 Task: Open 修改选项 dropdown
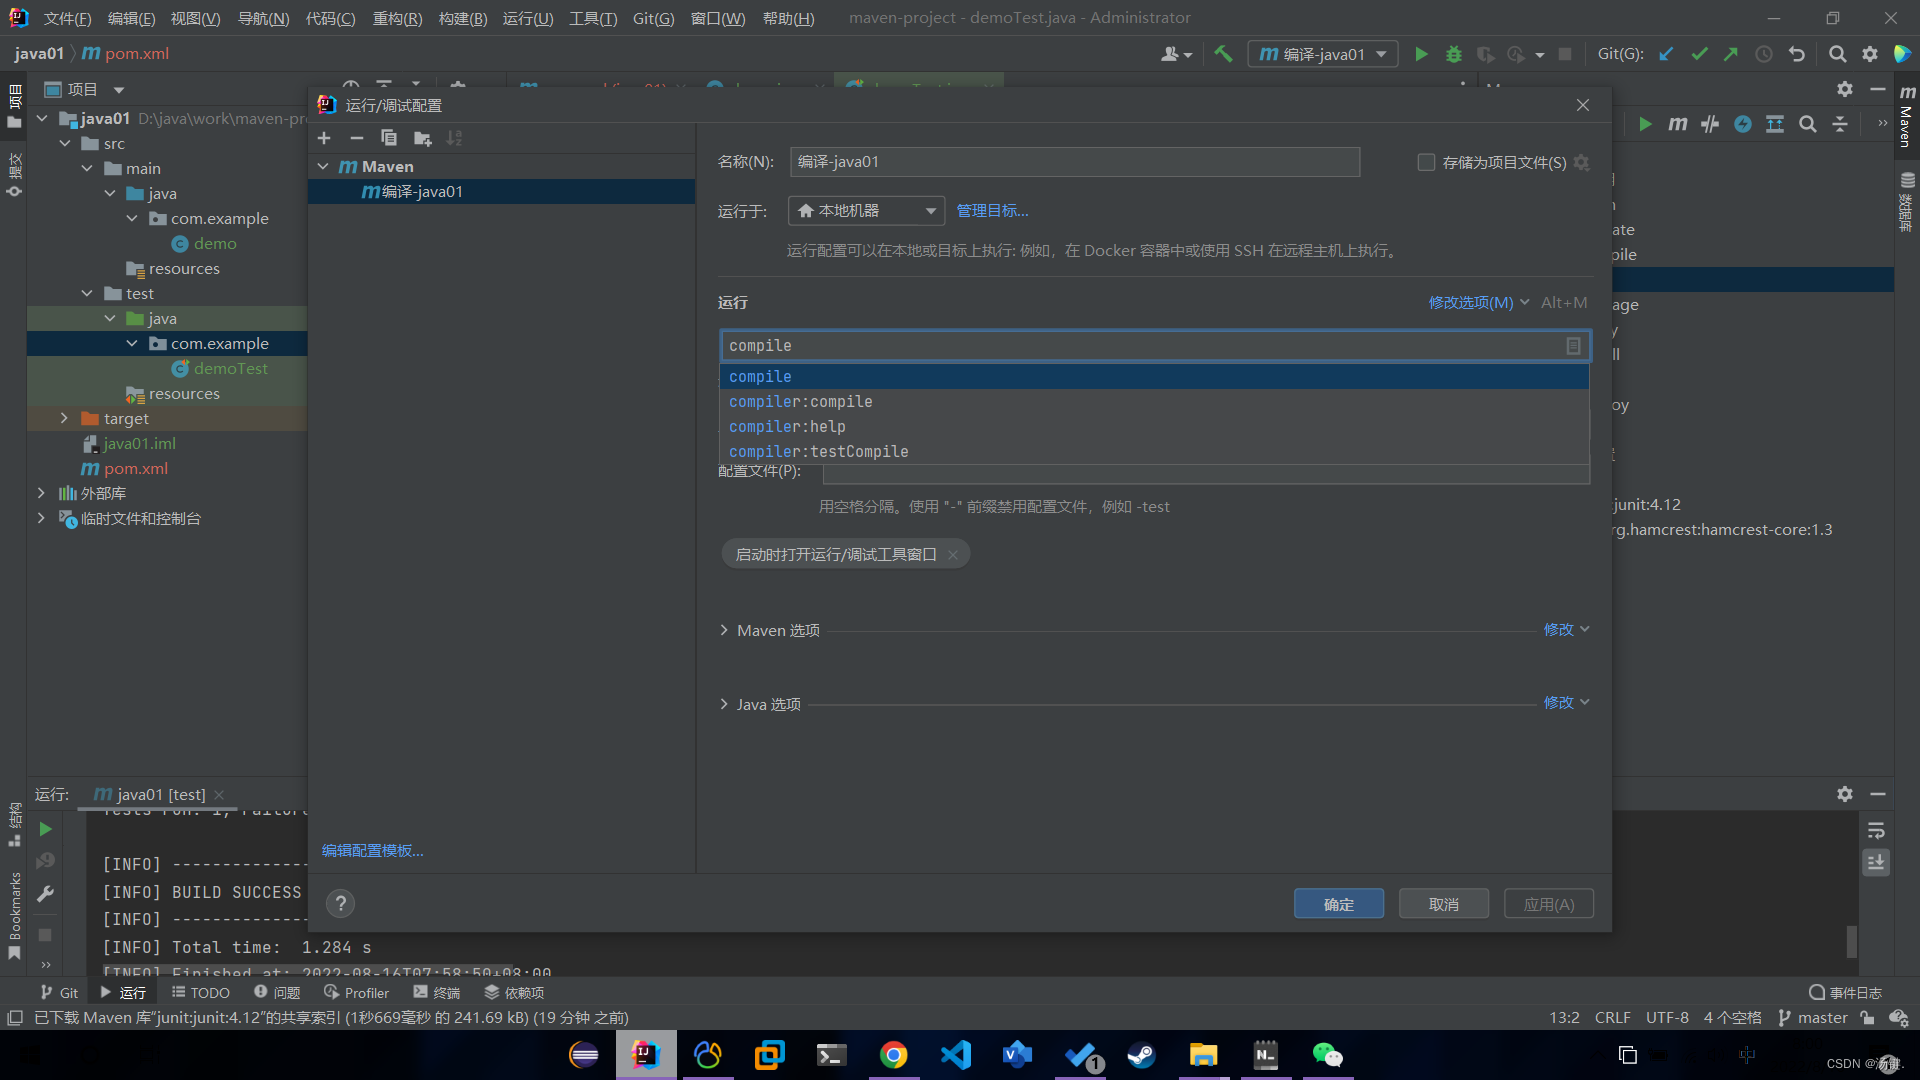(x=1478, y=302)
